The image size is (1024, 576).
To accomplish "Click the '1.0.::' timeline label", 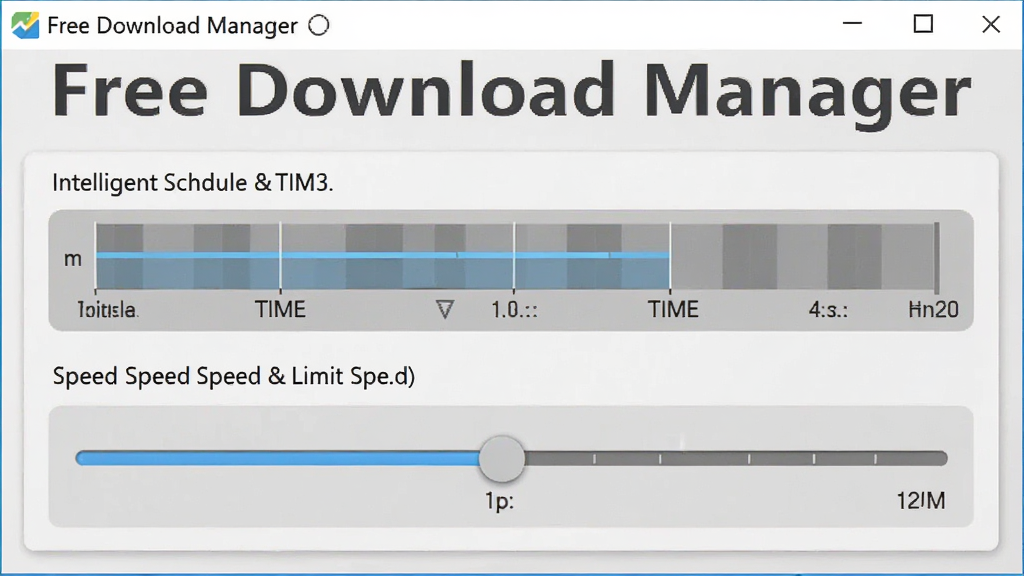I will click(x=515, y=310).
